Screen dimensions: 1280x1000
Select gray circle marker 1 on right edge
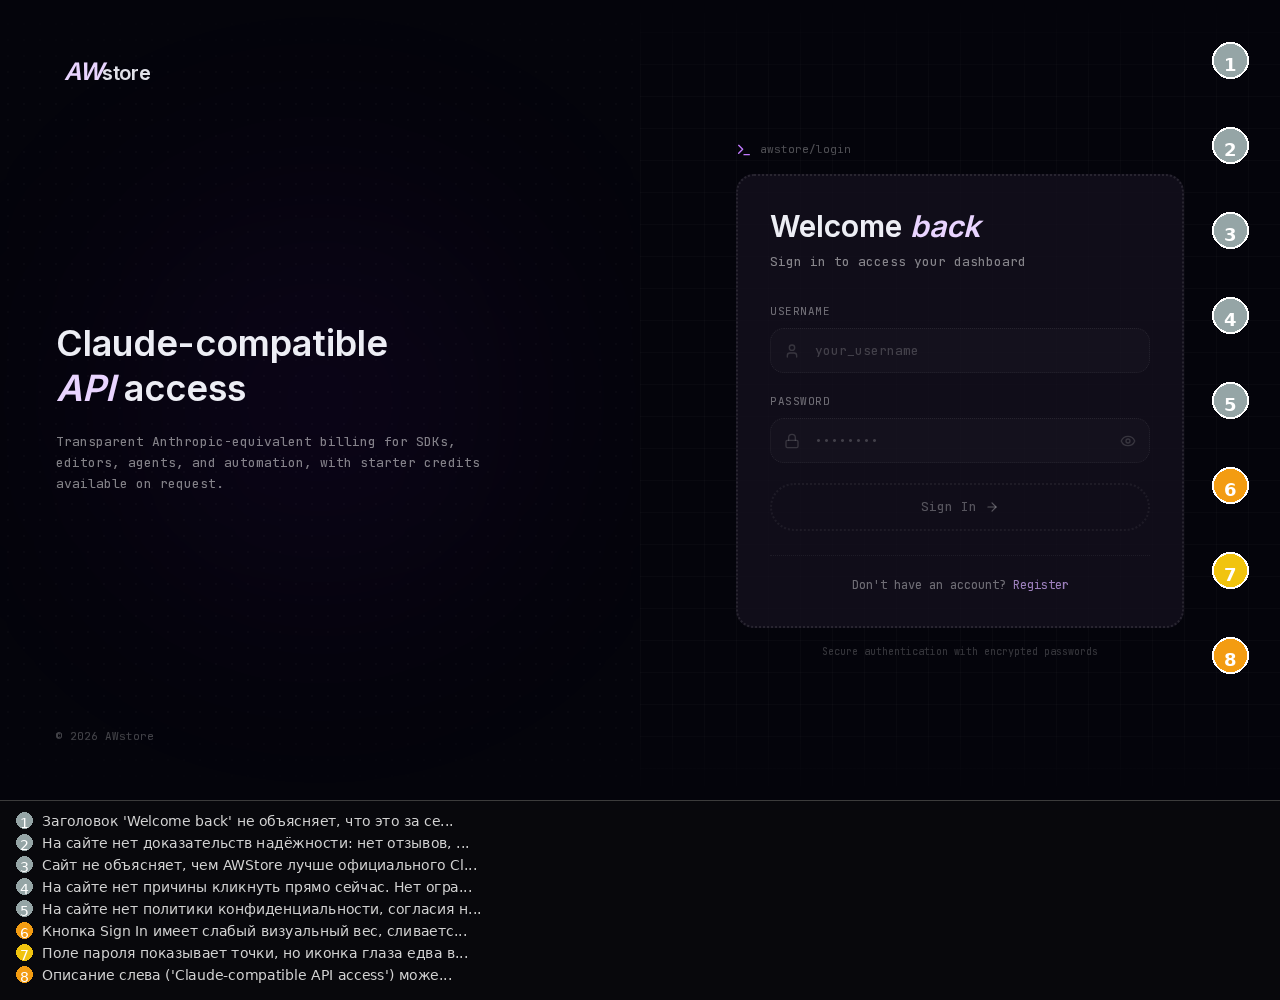(1230, 61)
